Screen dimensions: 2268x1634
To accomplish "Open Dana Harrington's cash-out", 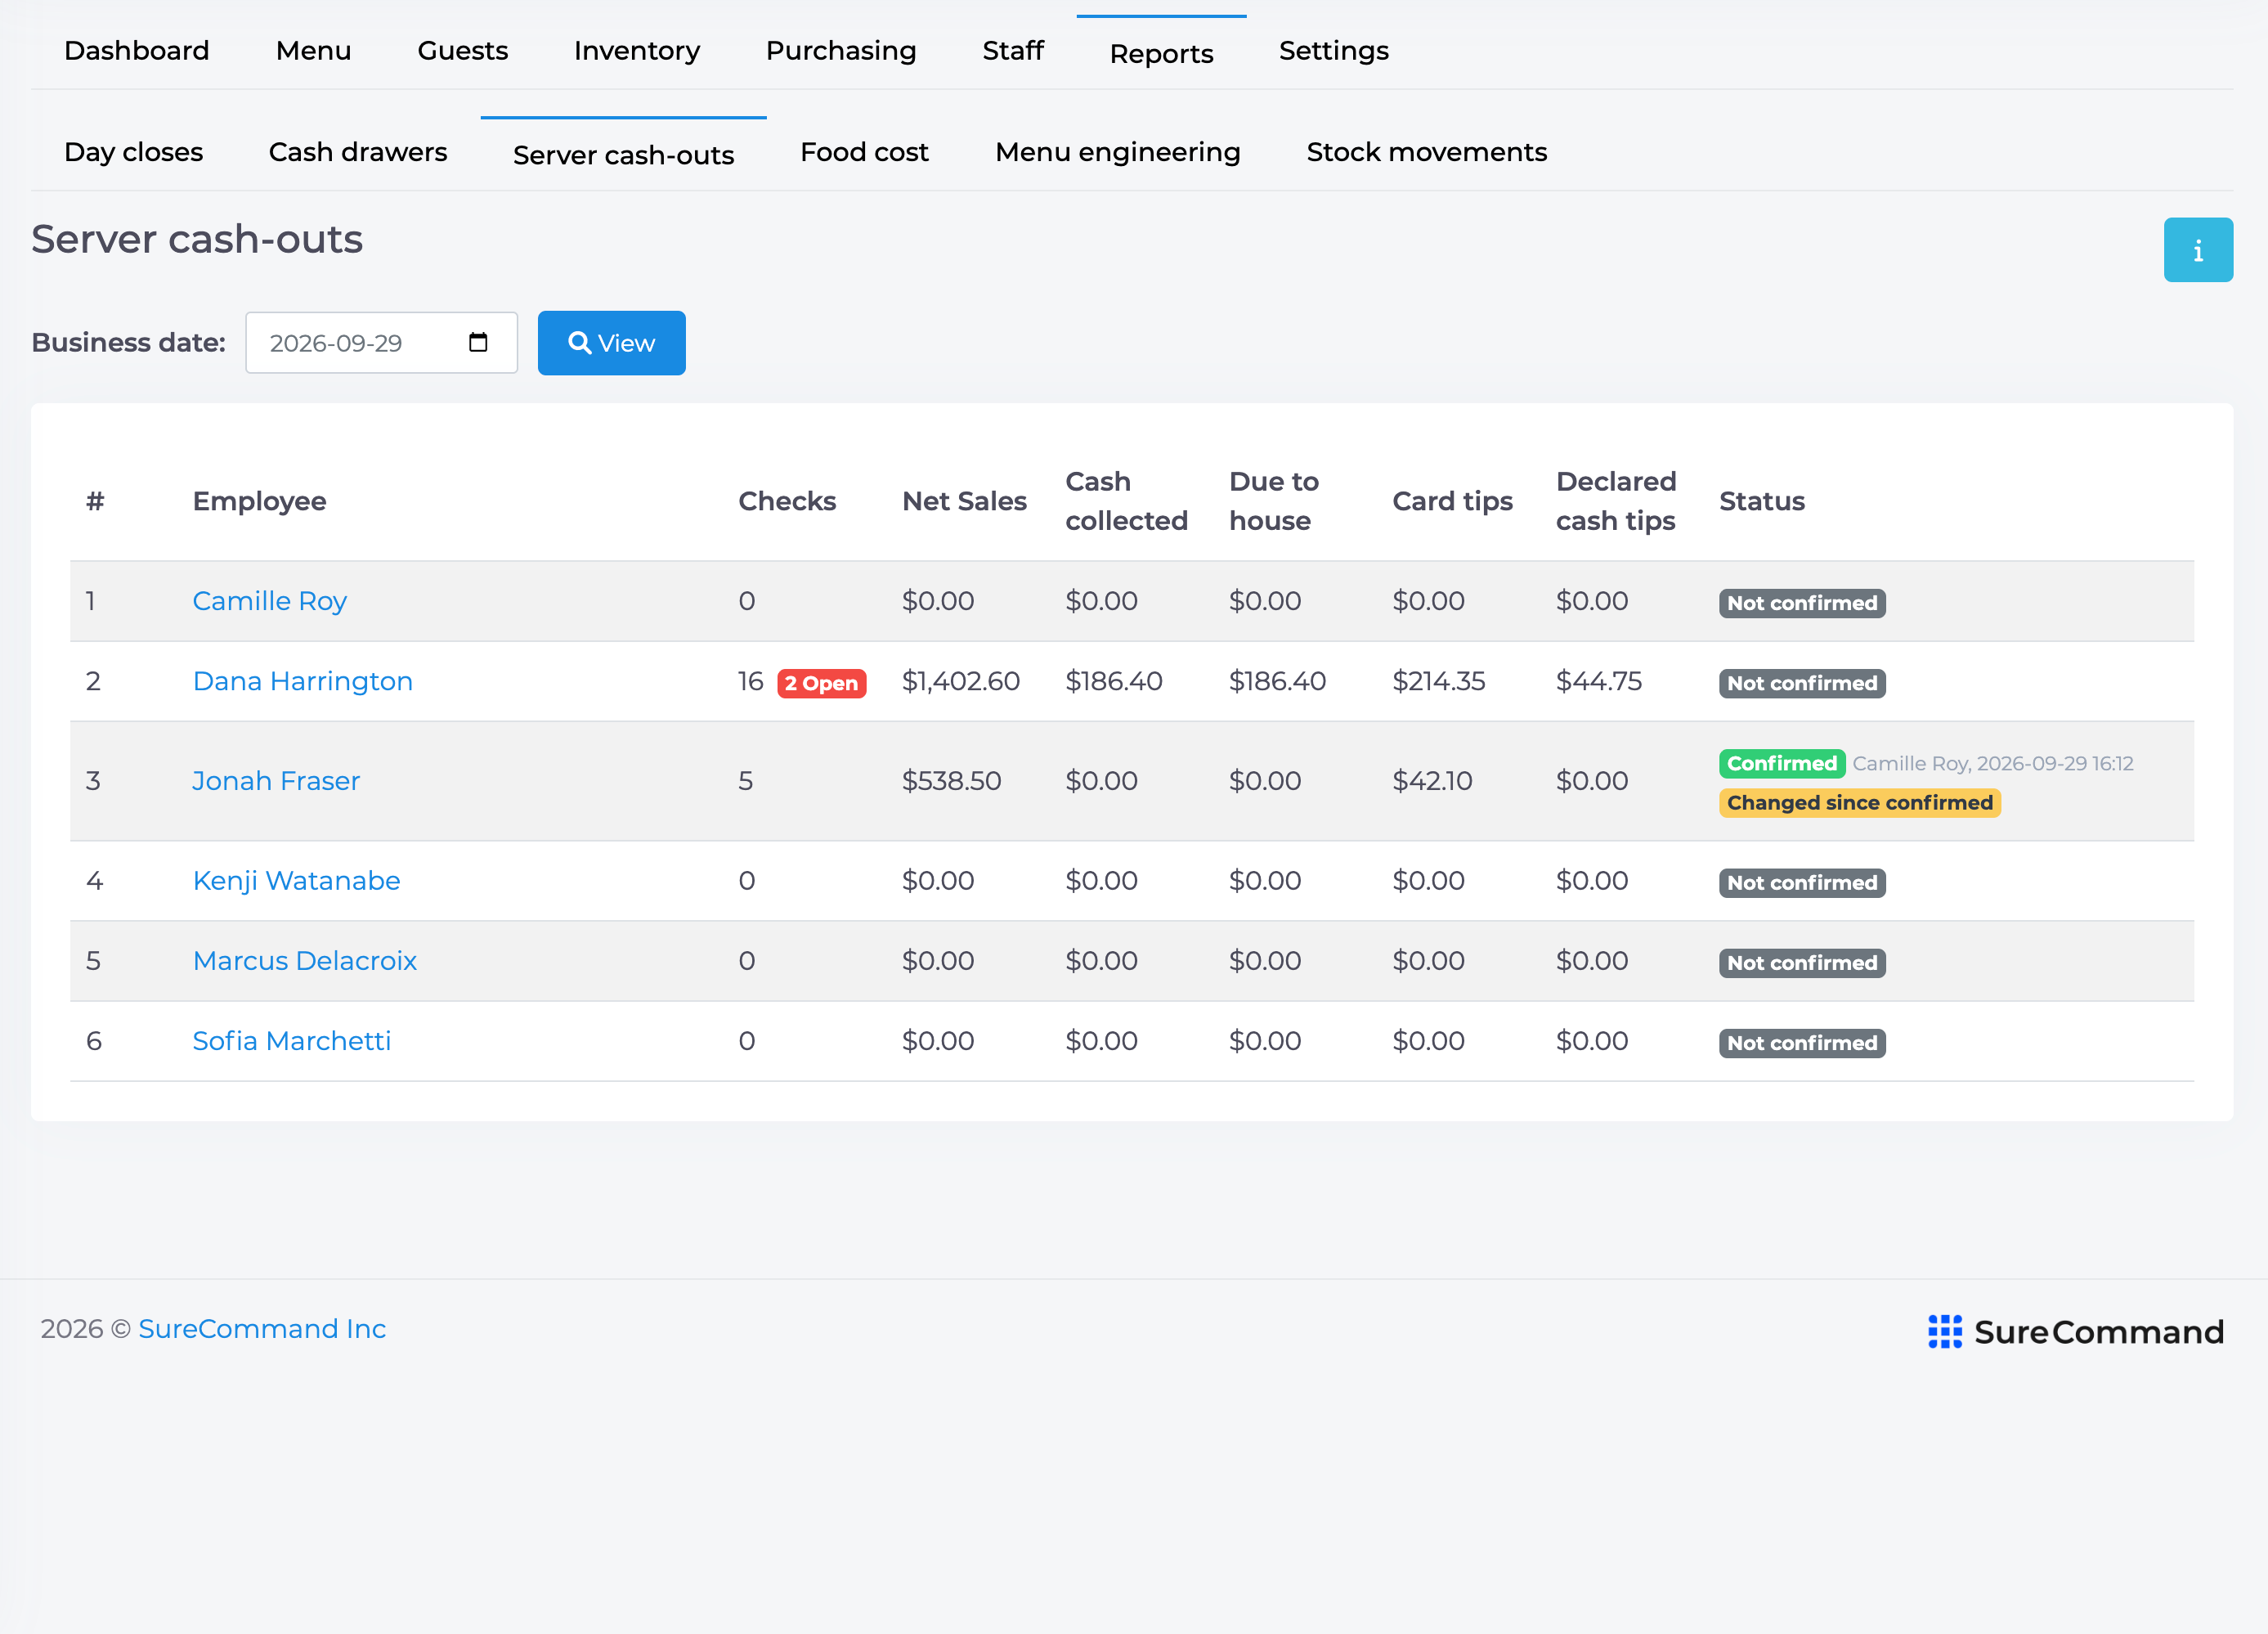I will (302, 681).
